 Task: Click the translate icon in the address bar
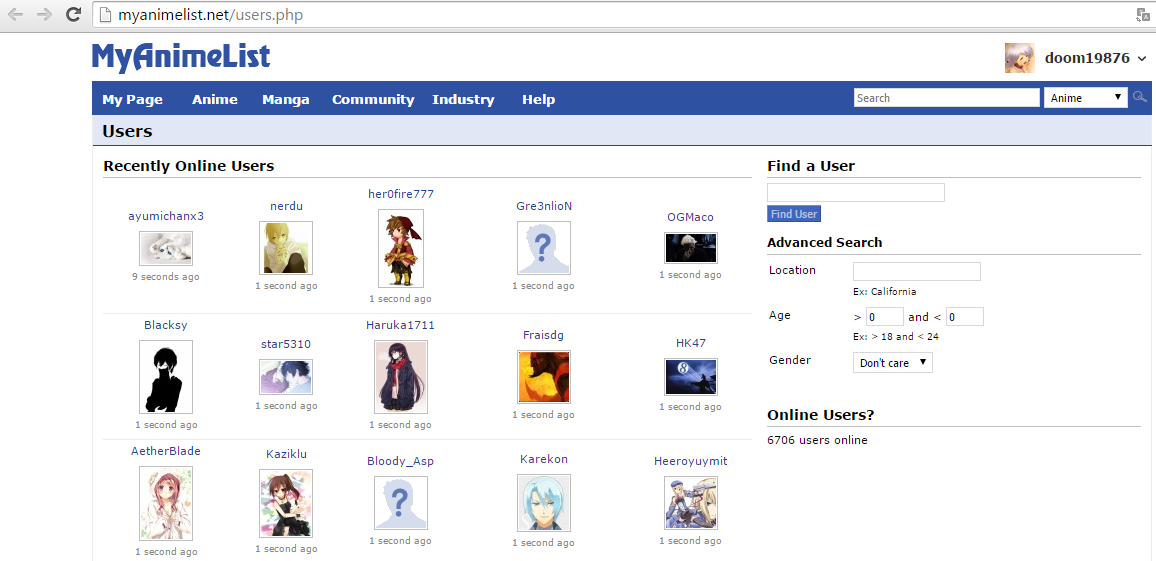1142,14
